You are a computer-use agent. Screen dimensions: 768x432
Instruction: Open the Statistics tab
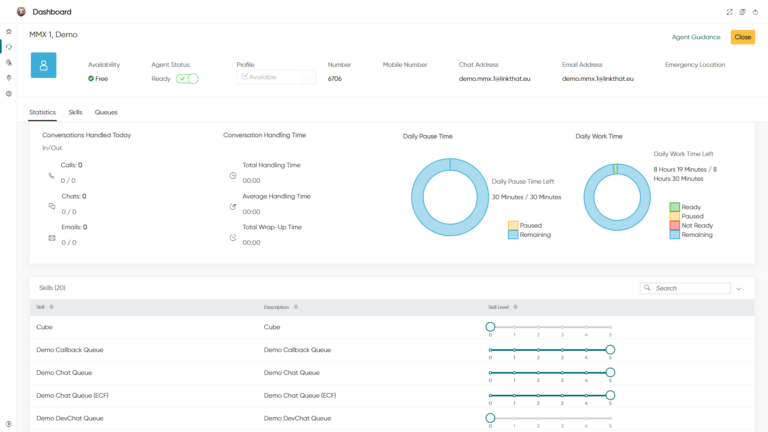pos(42,112)
